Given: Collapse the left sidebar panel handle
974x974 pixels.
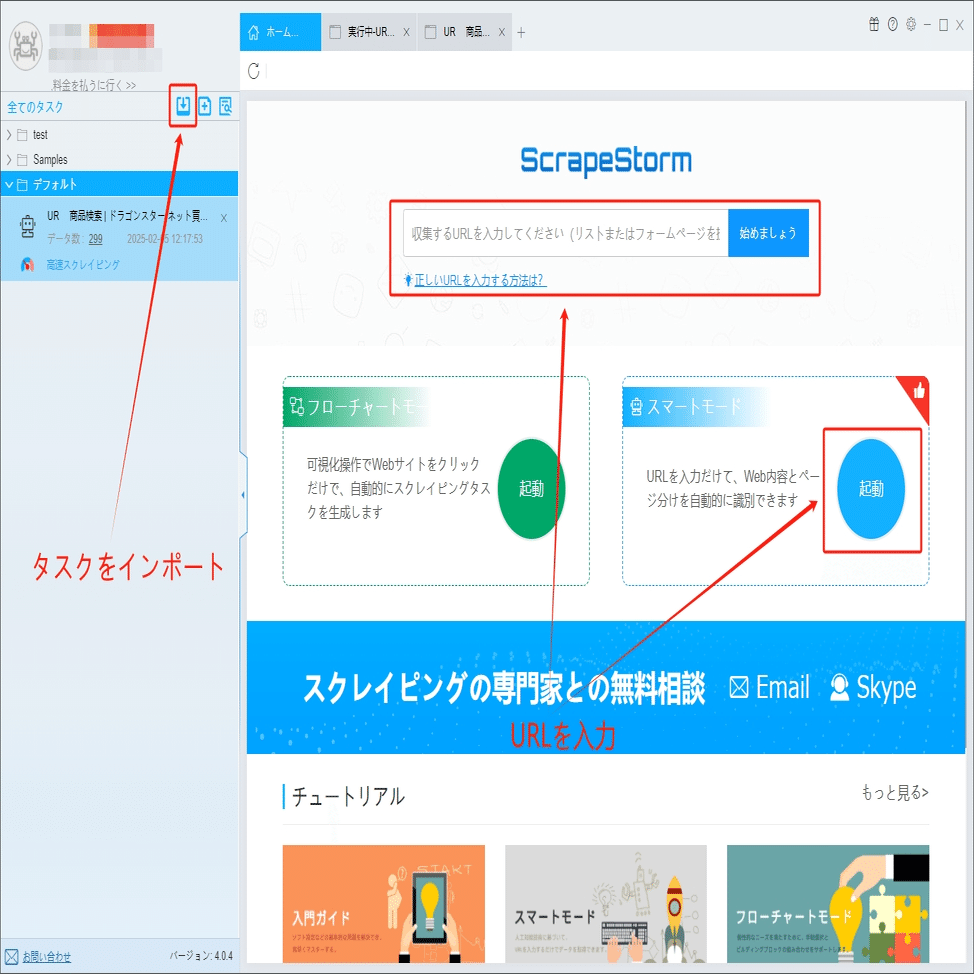Looking at the screenshot, I should pyautogui.click(x=243, y=494).
